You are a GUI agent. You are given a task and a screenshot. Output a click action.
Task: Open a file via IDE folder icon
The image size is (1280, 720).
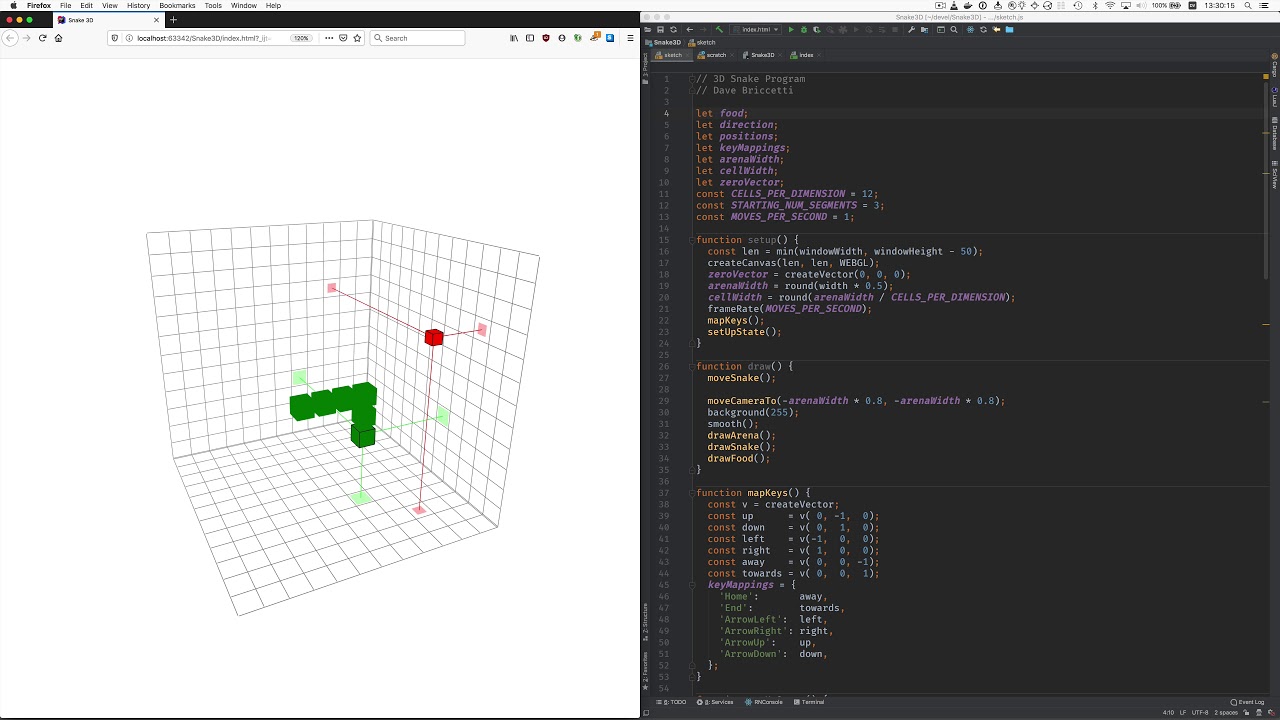648,30
